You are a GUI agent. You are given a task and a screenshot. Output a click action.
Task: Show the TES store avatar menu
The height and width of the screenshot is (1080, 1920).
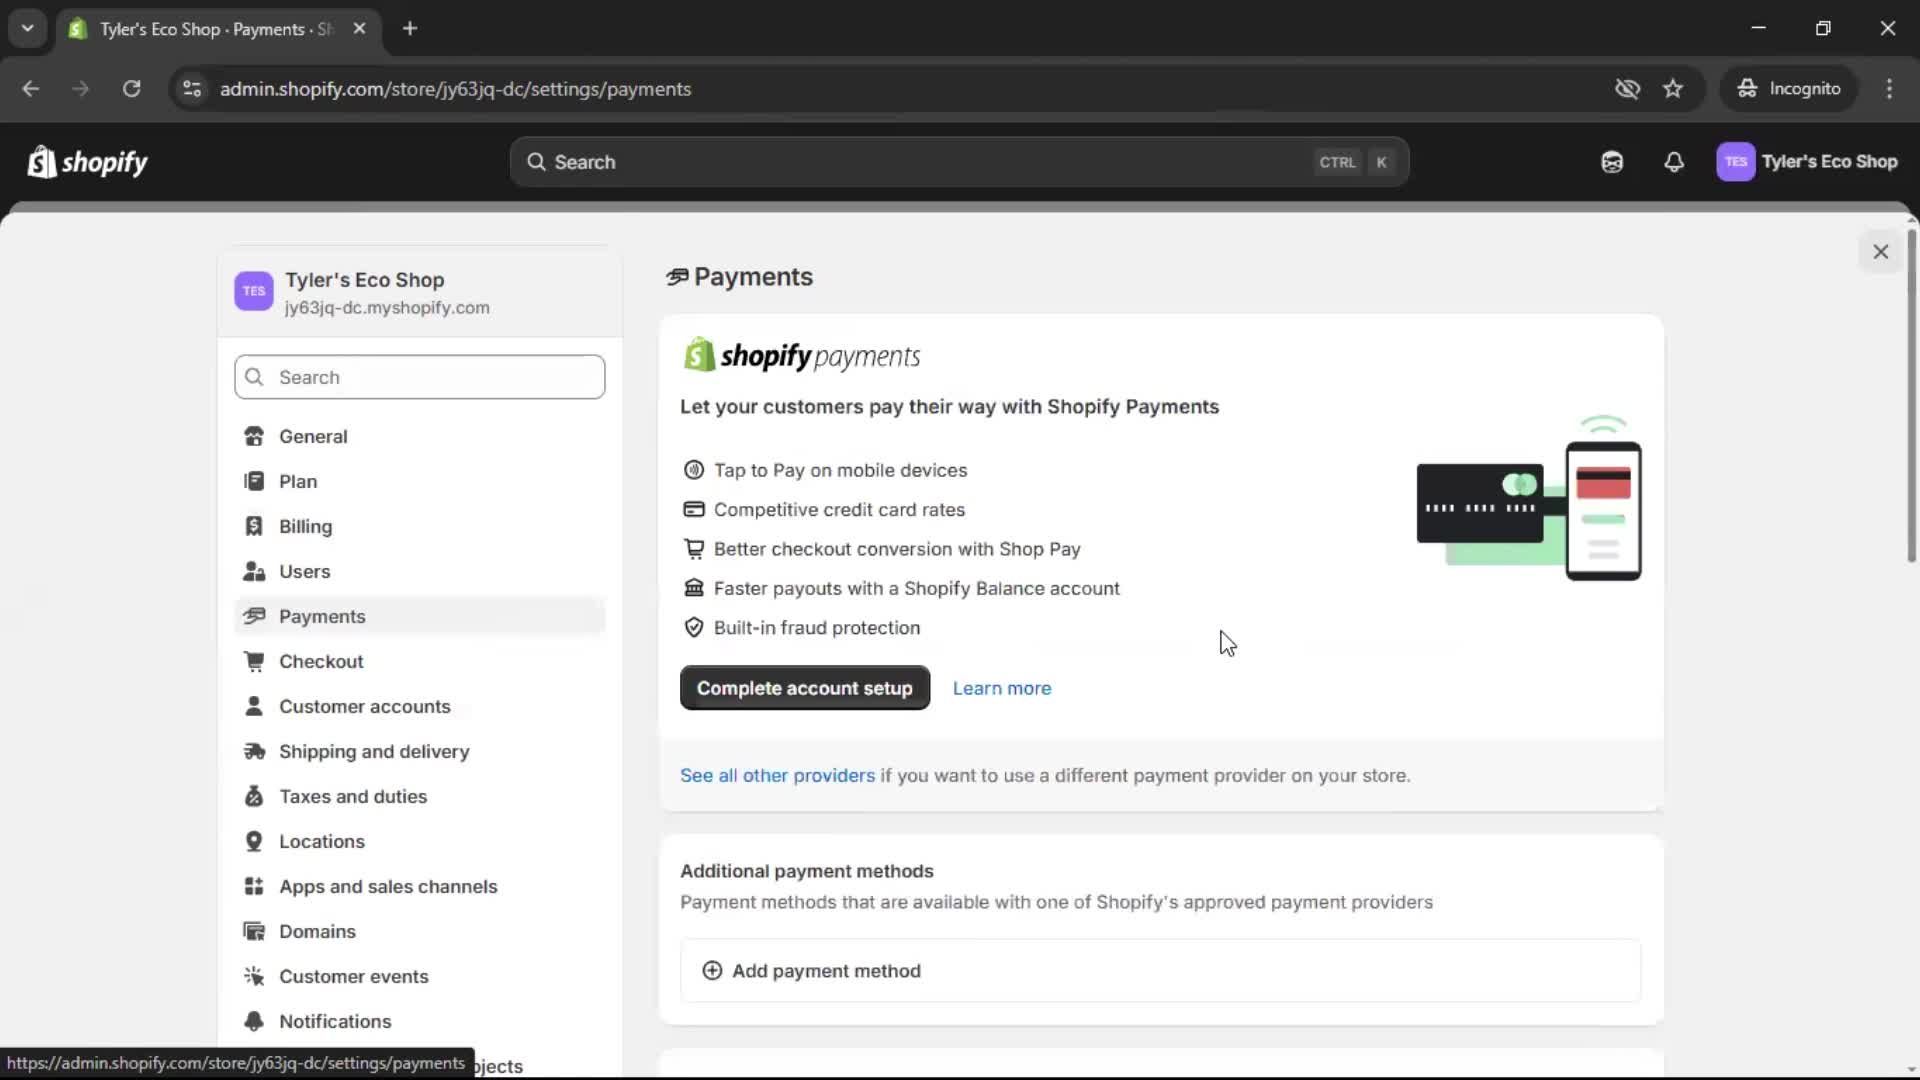pyautogui.click(x=1736, y=162)
